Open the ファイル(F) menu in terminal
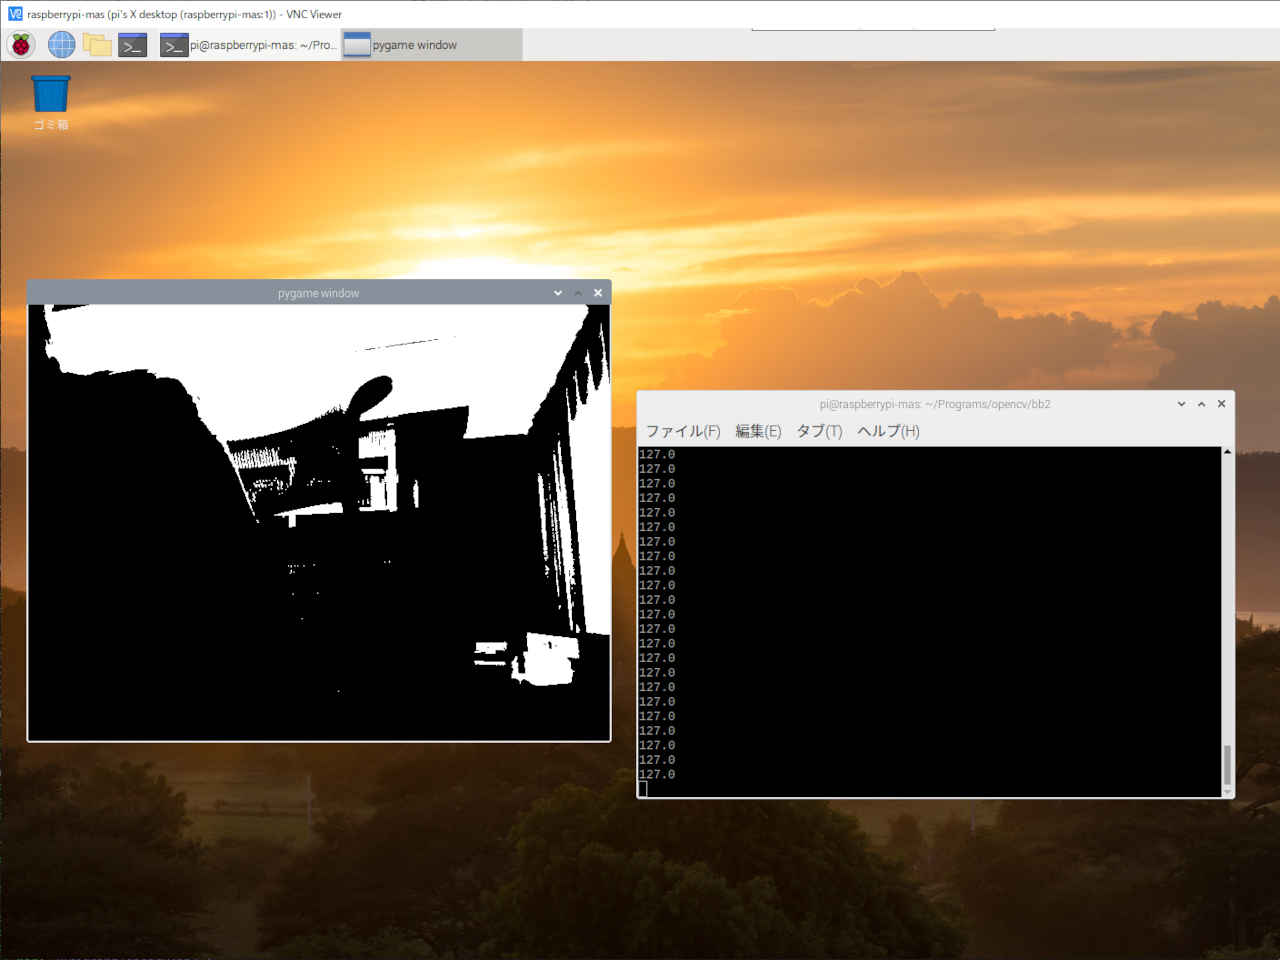1280x960 pixels. (683, 431)
